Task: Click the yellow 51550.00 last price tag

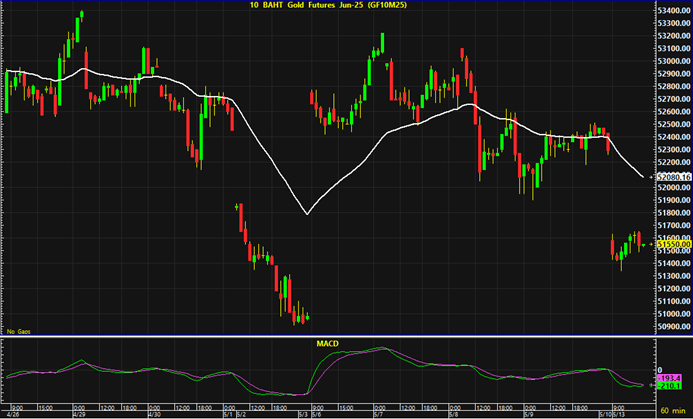Action: click(x=670, y=244)
